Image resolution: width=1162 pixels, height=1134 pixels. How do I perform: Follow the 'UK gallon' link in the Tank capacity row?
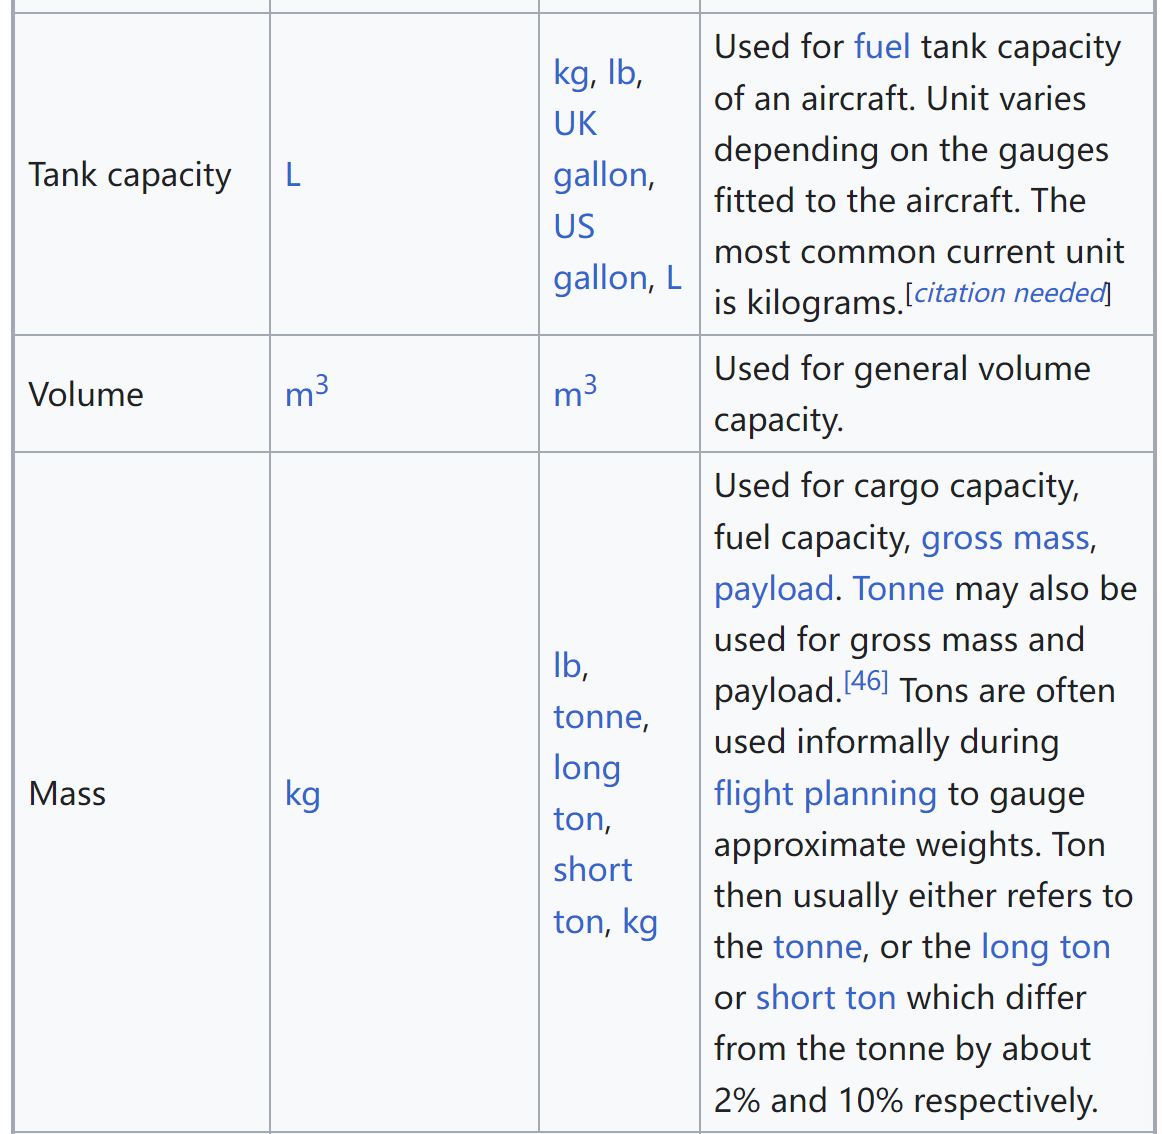pos(600,149)
